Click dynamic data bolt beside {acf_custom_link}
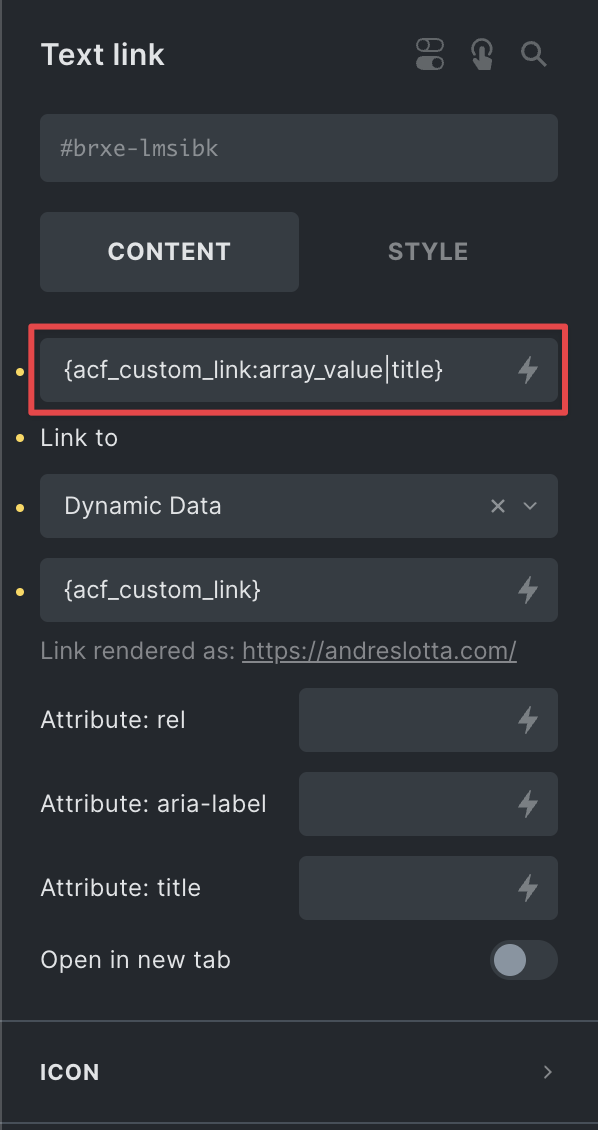Image resolution: width=598 pixels, height=1130 pixels. [528, 590]
